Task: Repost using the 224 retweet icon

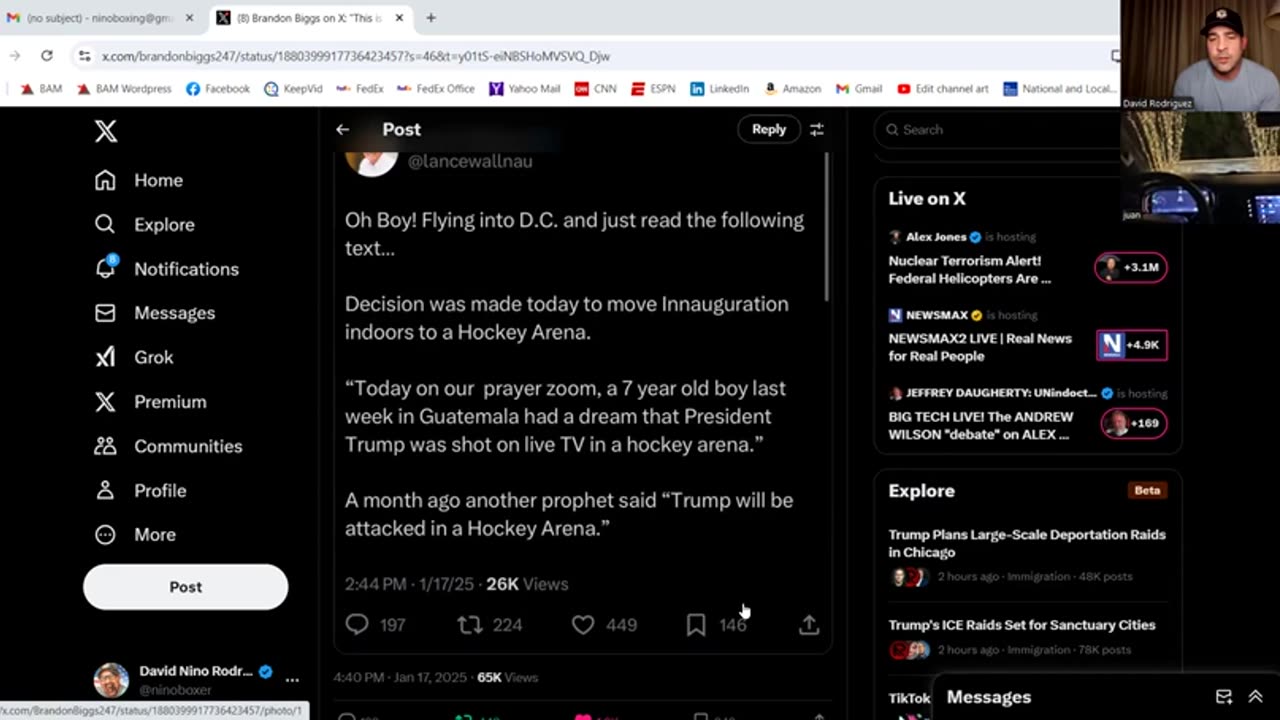Action: point(469,625)
